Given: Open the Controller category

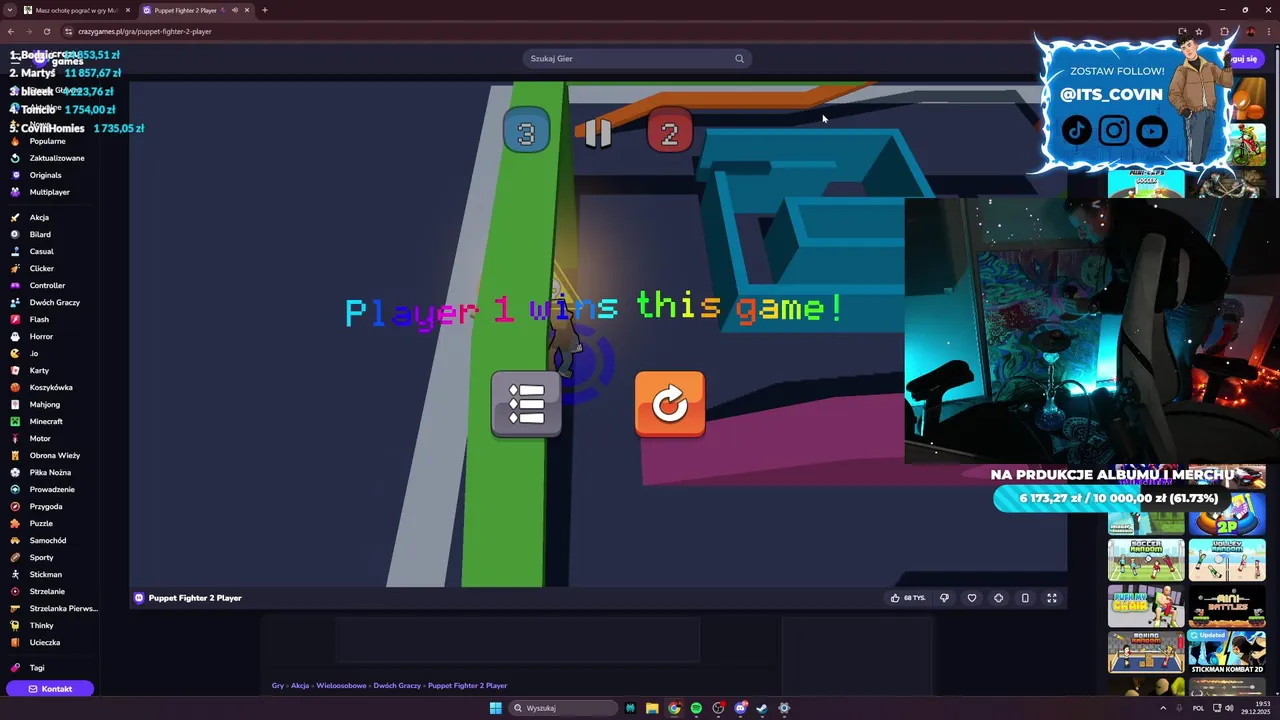Looking at the screenshot, I should (x=48, y=285).
